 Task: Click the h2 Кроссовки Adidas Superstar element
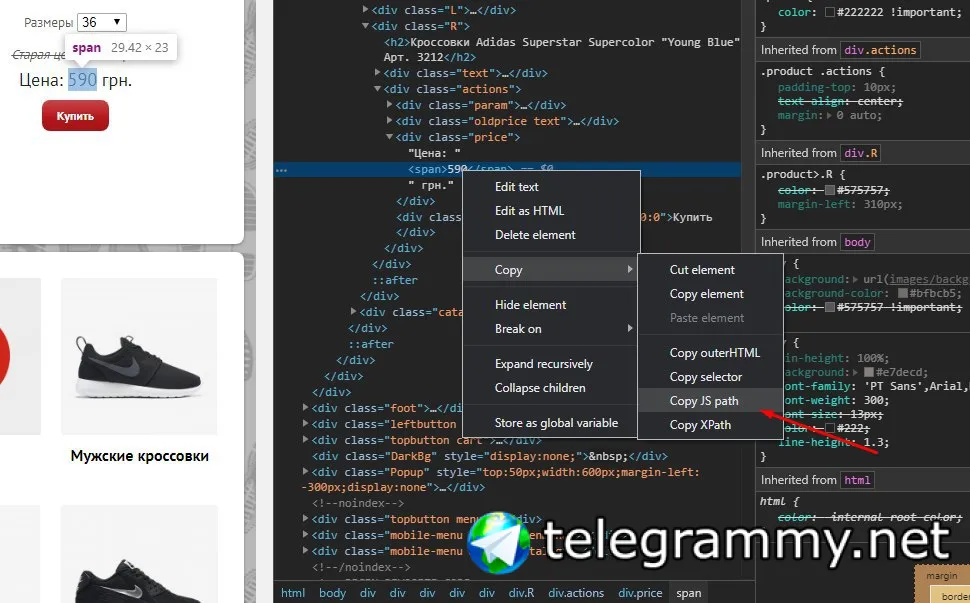coord(562,49)
